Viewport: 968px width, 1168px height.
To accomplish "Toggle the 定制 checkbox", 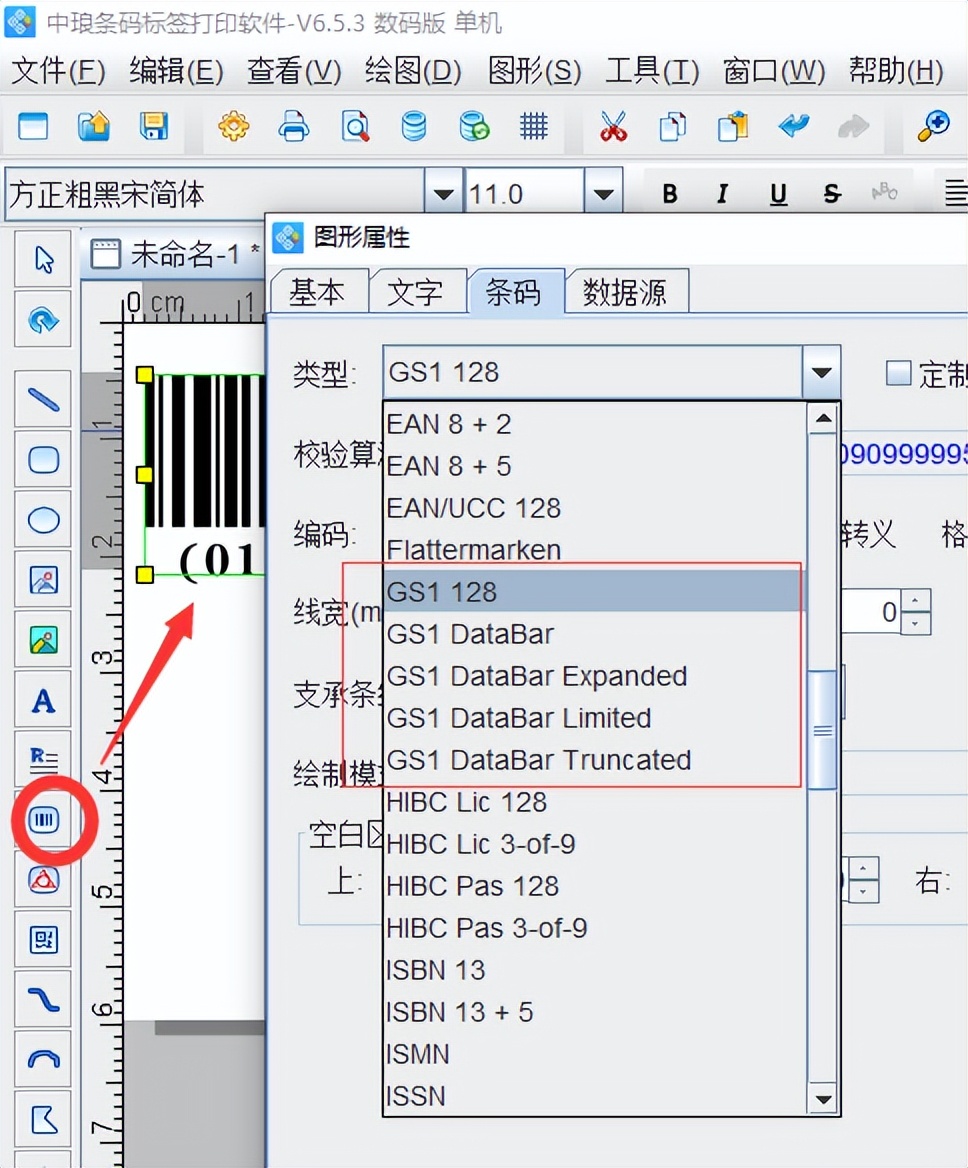I will click(899, 373).
